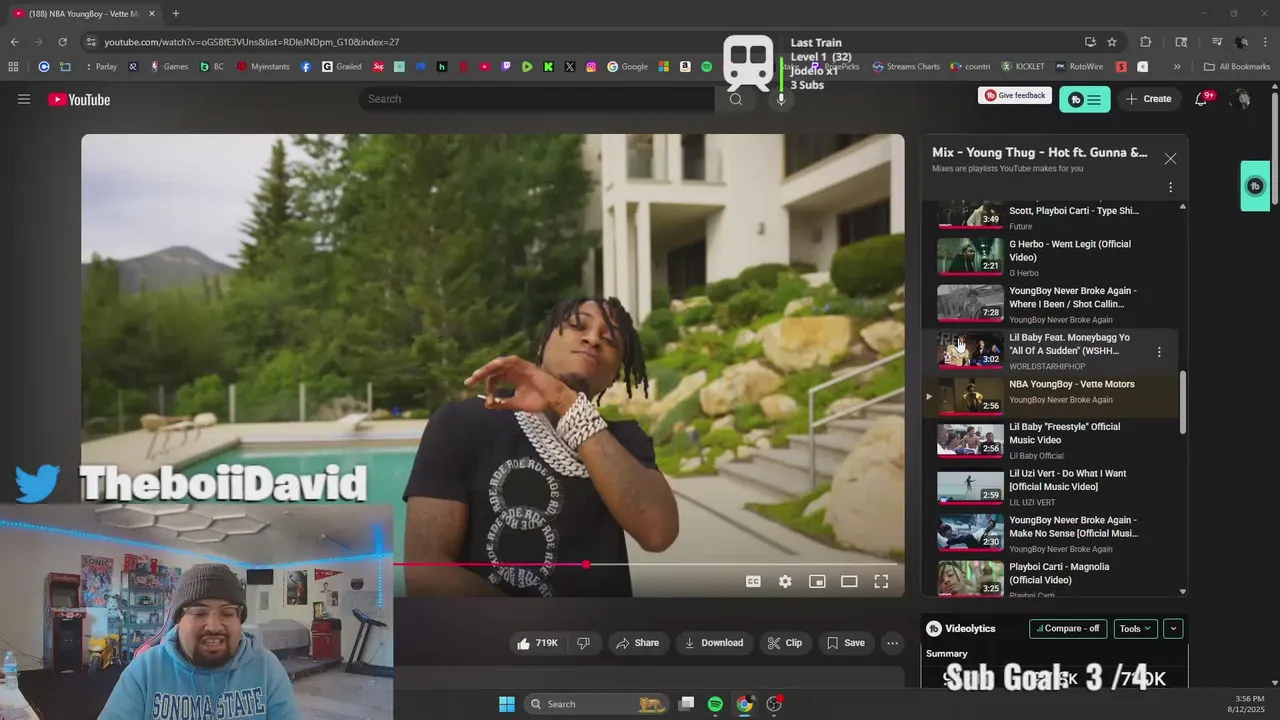Create a Clip of the video
Image resolution: width=1280 pixels, height=720 pixels.
[x=785, y=643]
